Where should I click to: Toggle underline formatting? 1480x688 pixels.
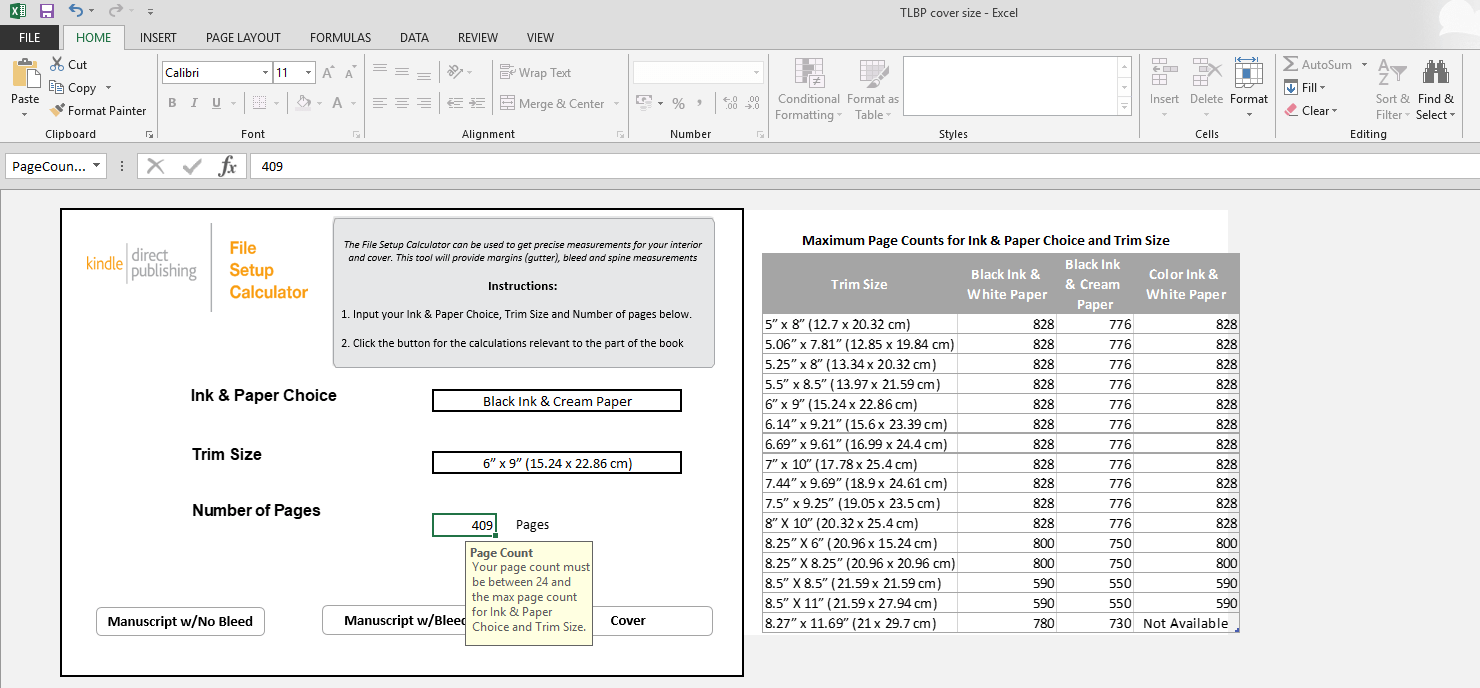pyautogui.click(x=217, y=103)
